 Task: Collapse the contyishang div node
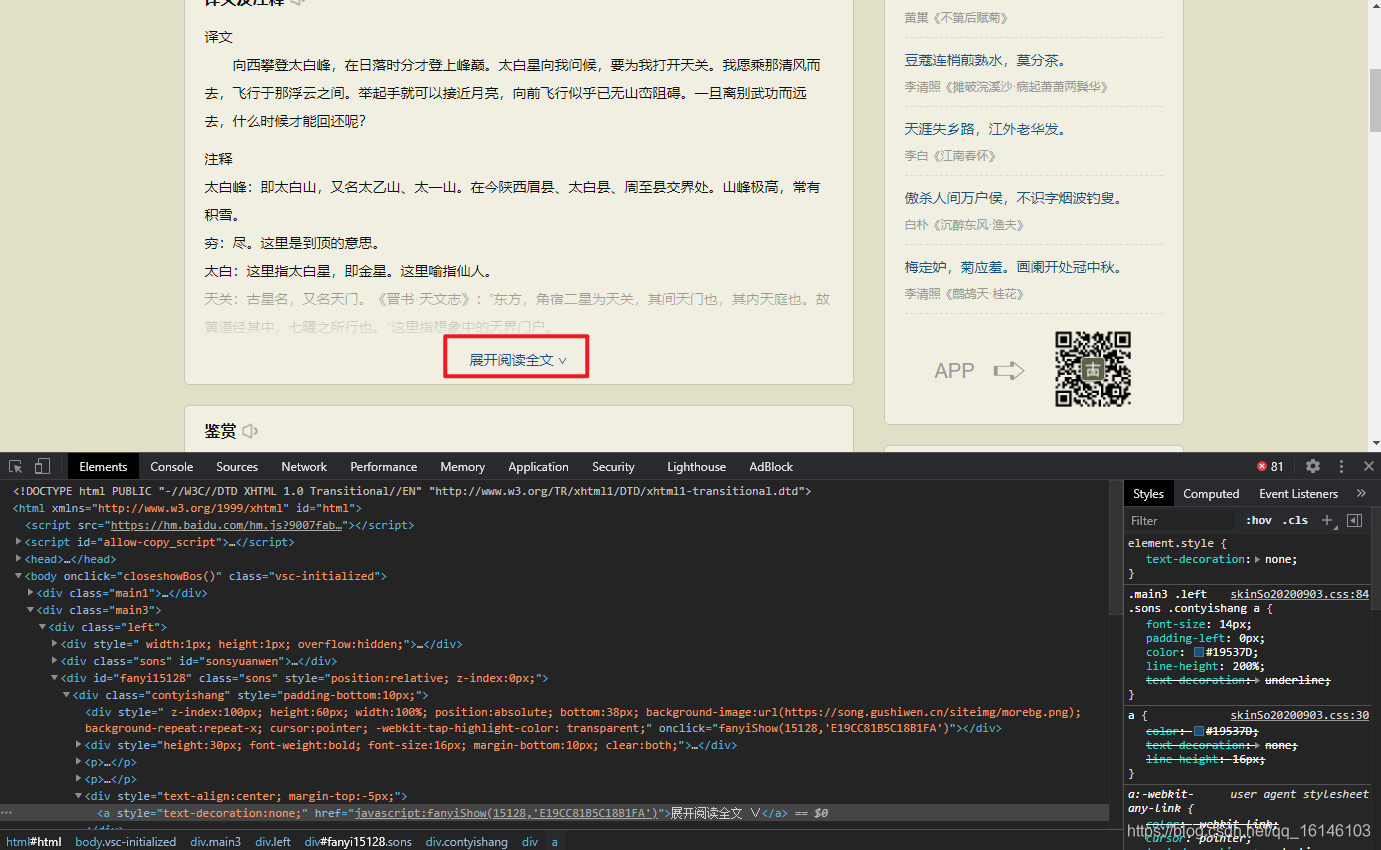pos(67,694)
